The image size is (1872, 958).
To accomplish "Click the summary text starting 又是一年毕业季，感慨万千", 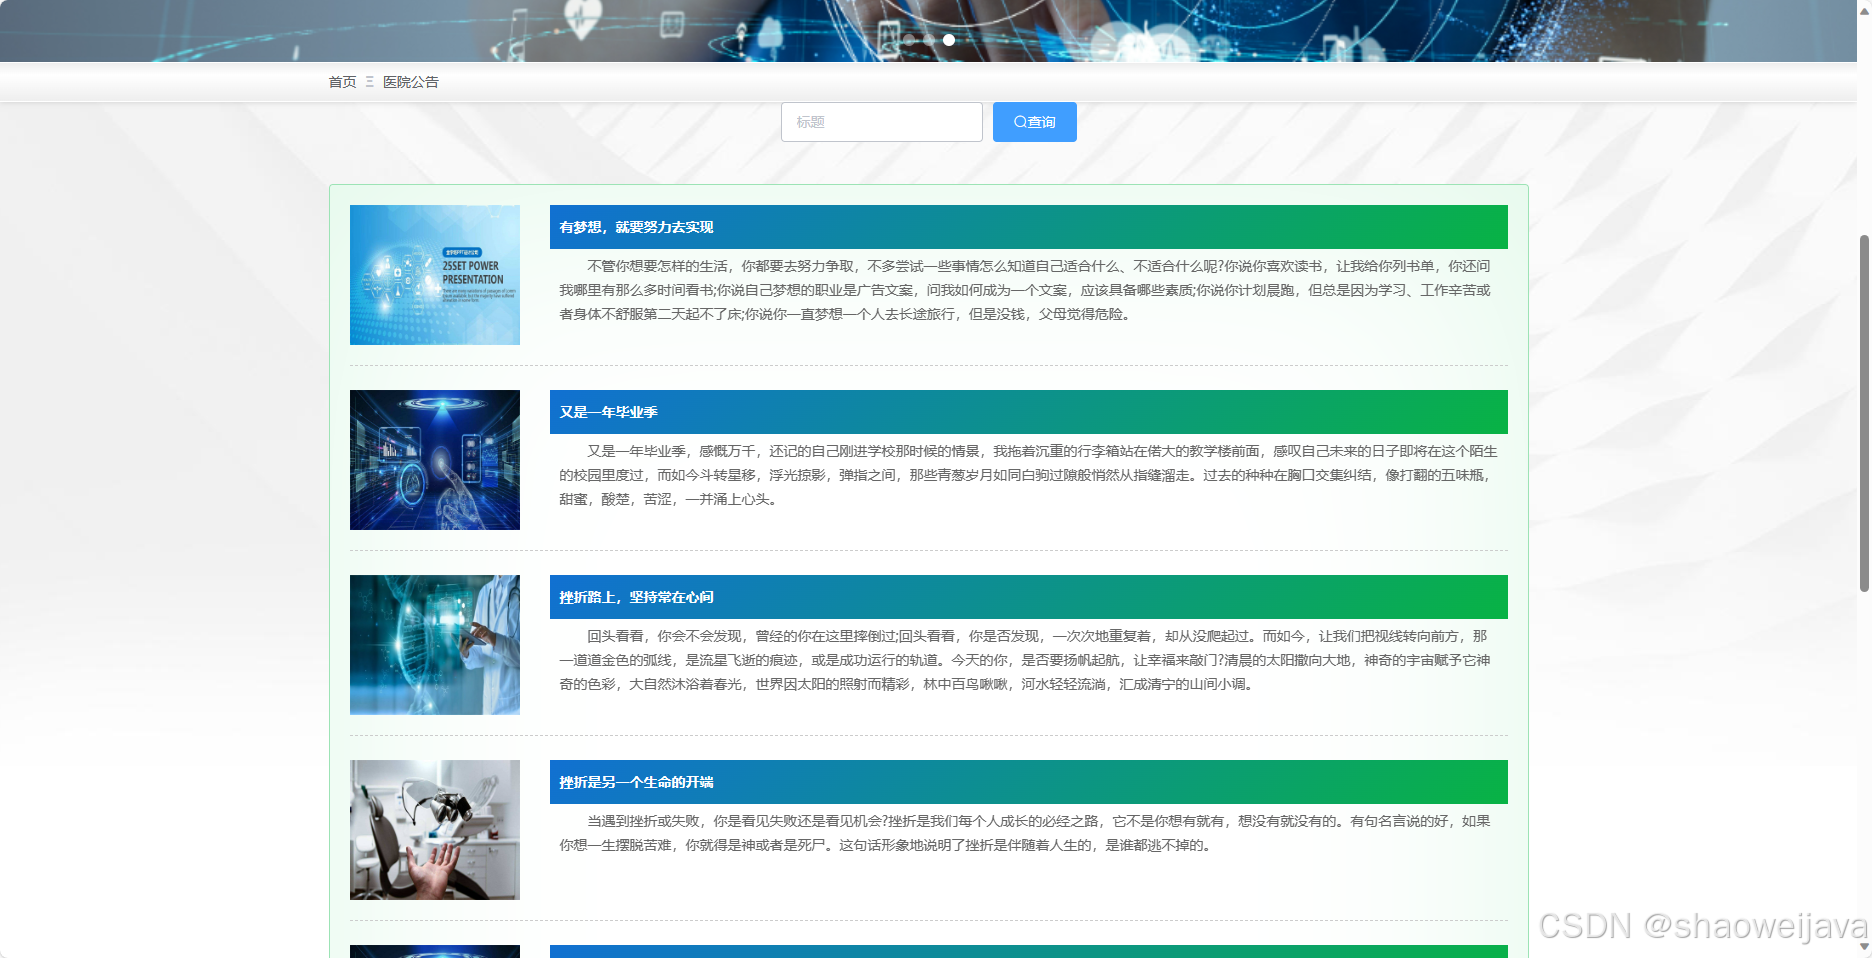I will point(1028,475).
